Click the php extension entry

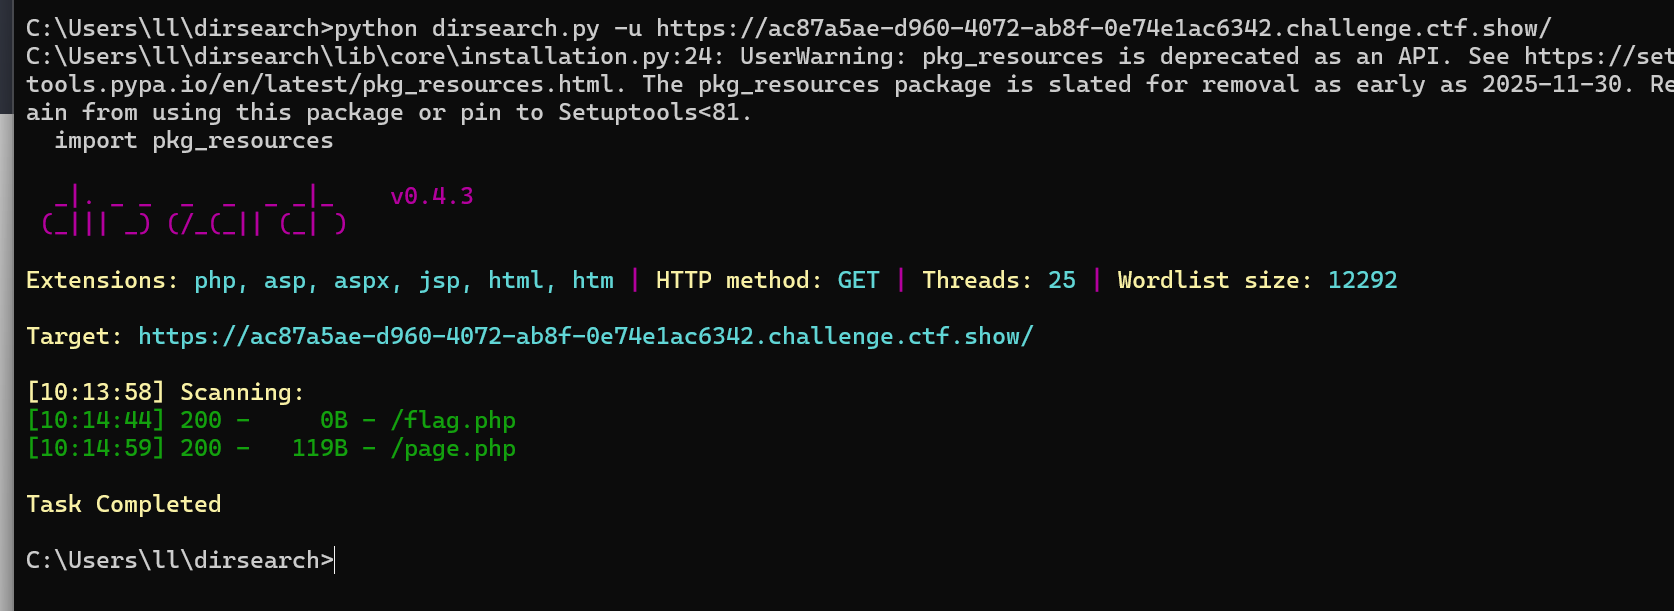(x=215, y=281)
